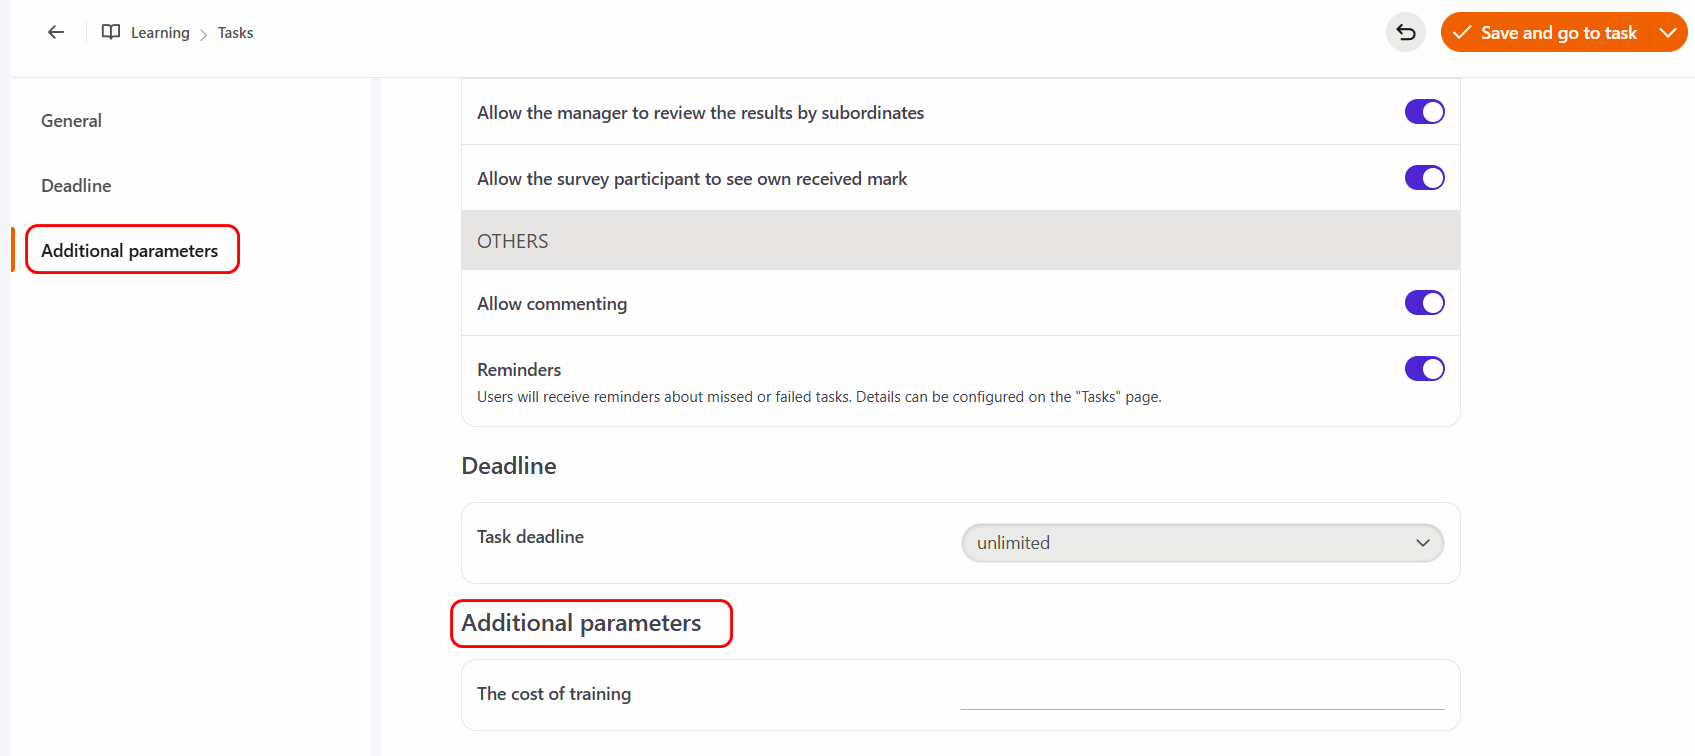Disable the Reminders toggle
Viewport: 1695px width, 756px height.
pyautogui.click(x=1424, y=369)
